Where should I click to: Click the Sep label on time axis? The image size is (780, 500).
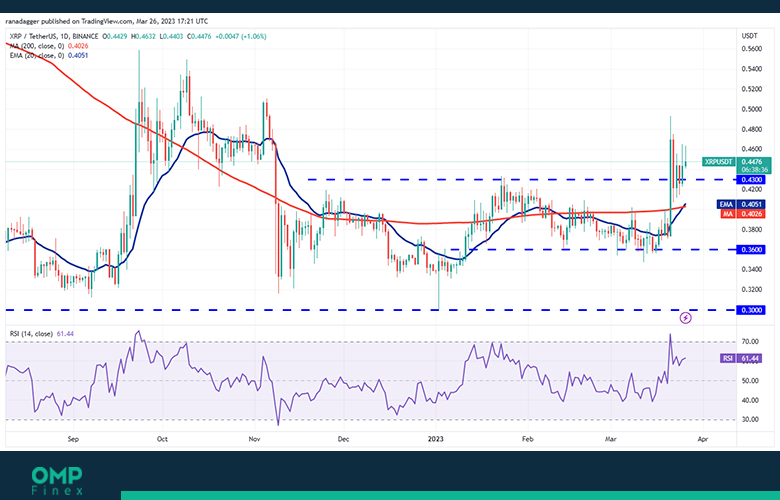[73, 439]
